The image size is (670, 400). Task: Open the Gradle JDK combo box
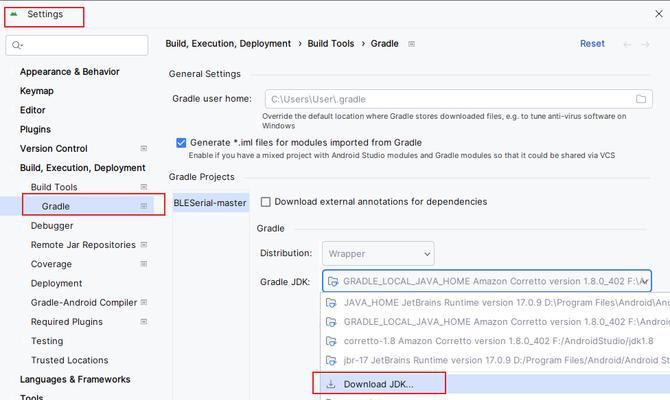point(487,281)
